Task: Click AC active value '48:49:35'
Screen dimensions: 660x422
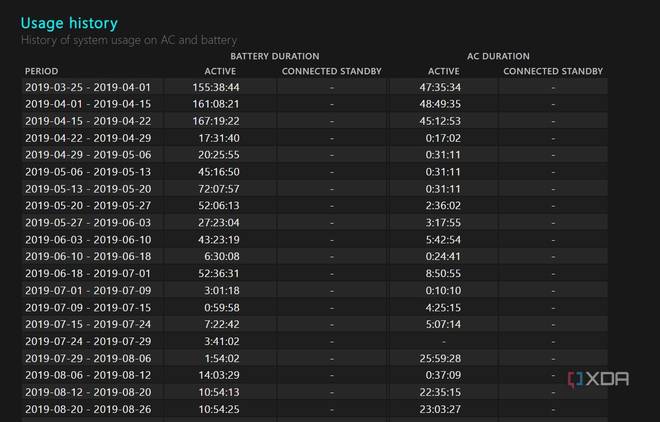Action: (440, 104)
